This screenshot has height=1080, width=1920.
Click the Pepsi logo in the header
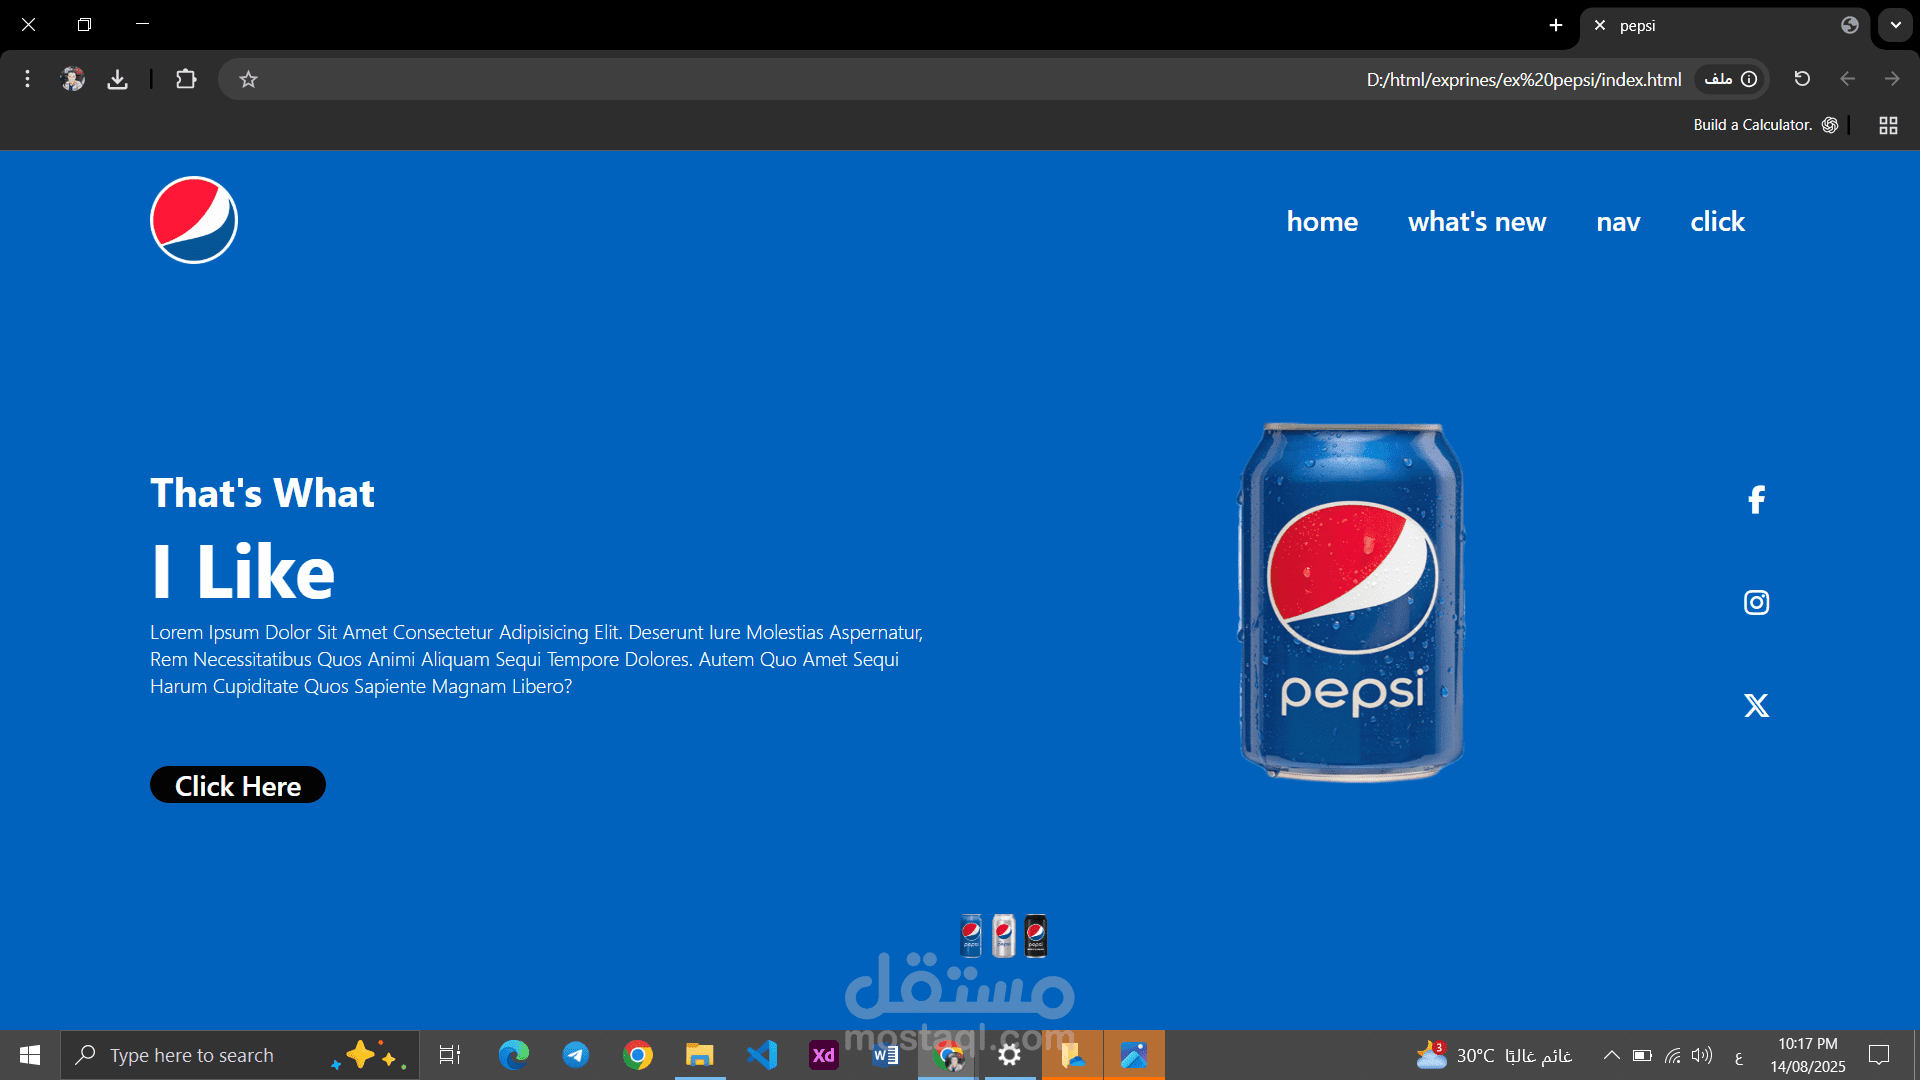click(194, 220)
